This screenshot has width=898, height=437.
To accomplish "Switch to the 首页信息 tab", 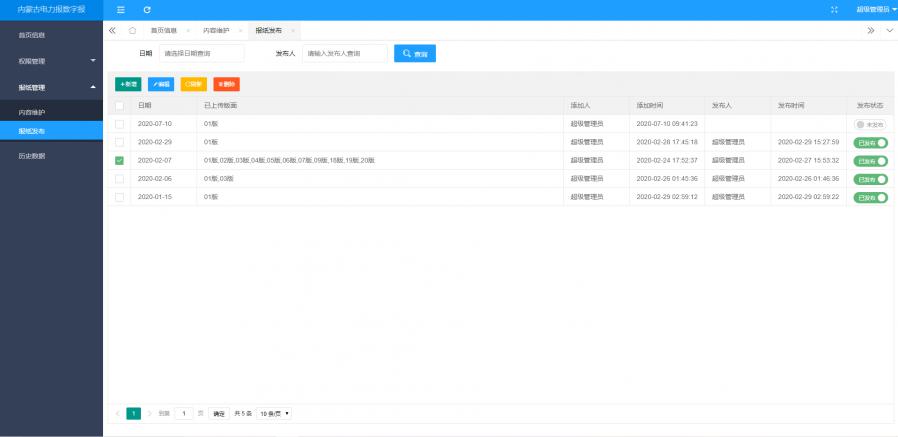I will 164,31.
